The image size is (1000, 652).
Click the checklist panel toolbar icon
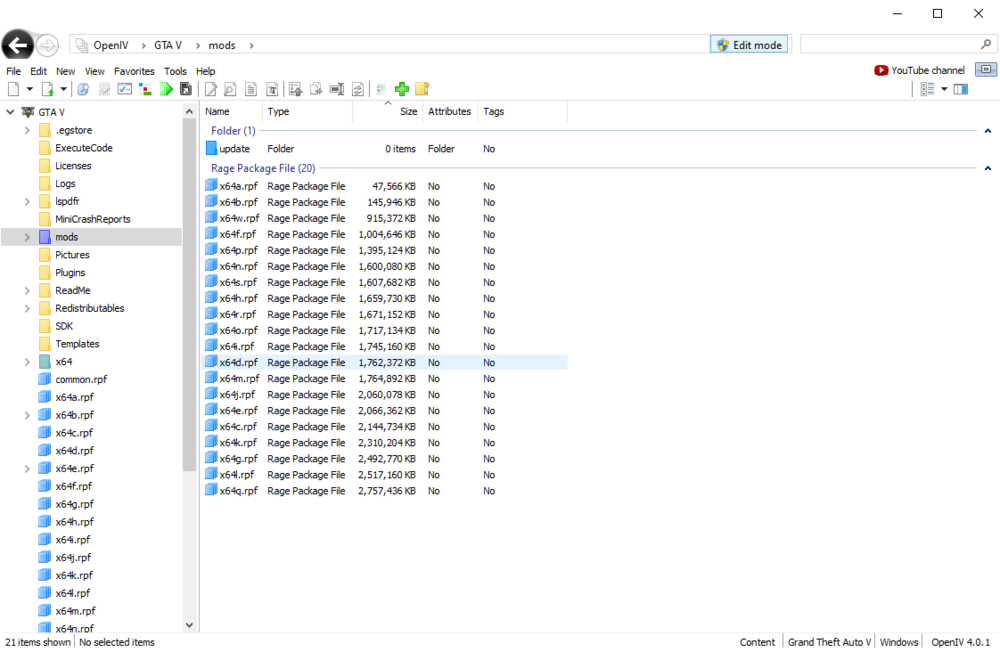coord(125,89)
